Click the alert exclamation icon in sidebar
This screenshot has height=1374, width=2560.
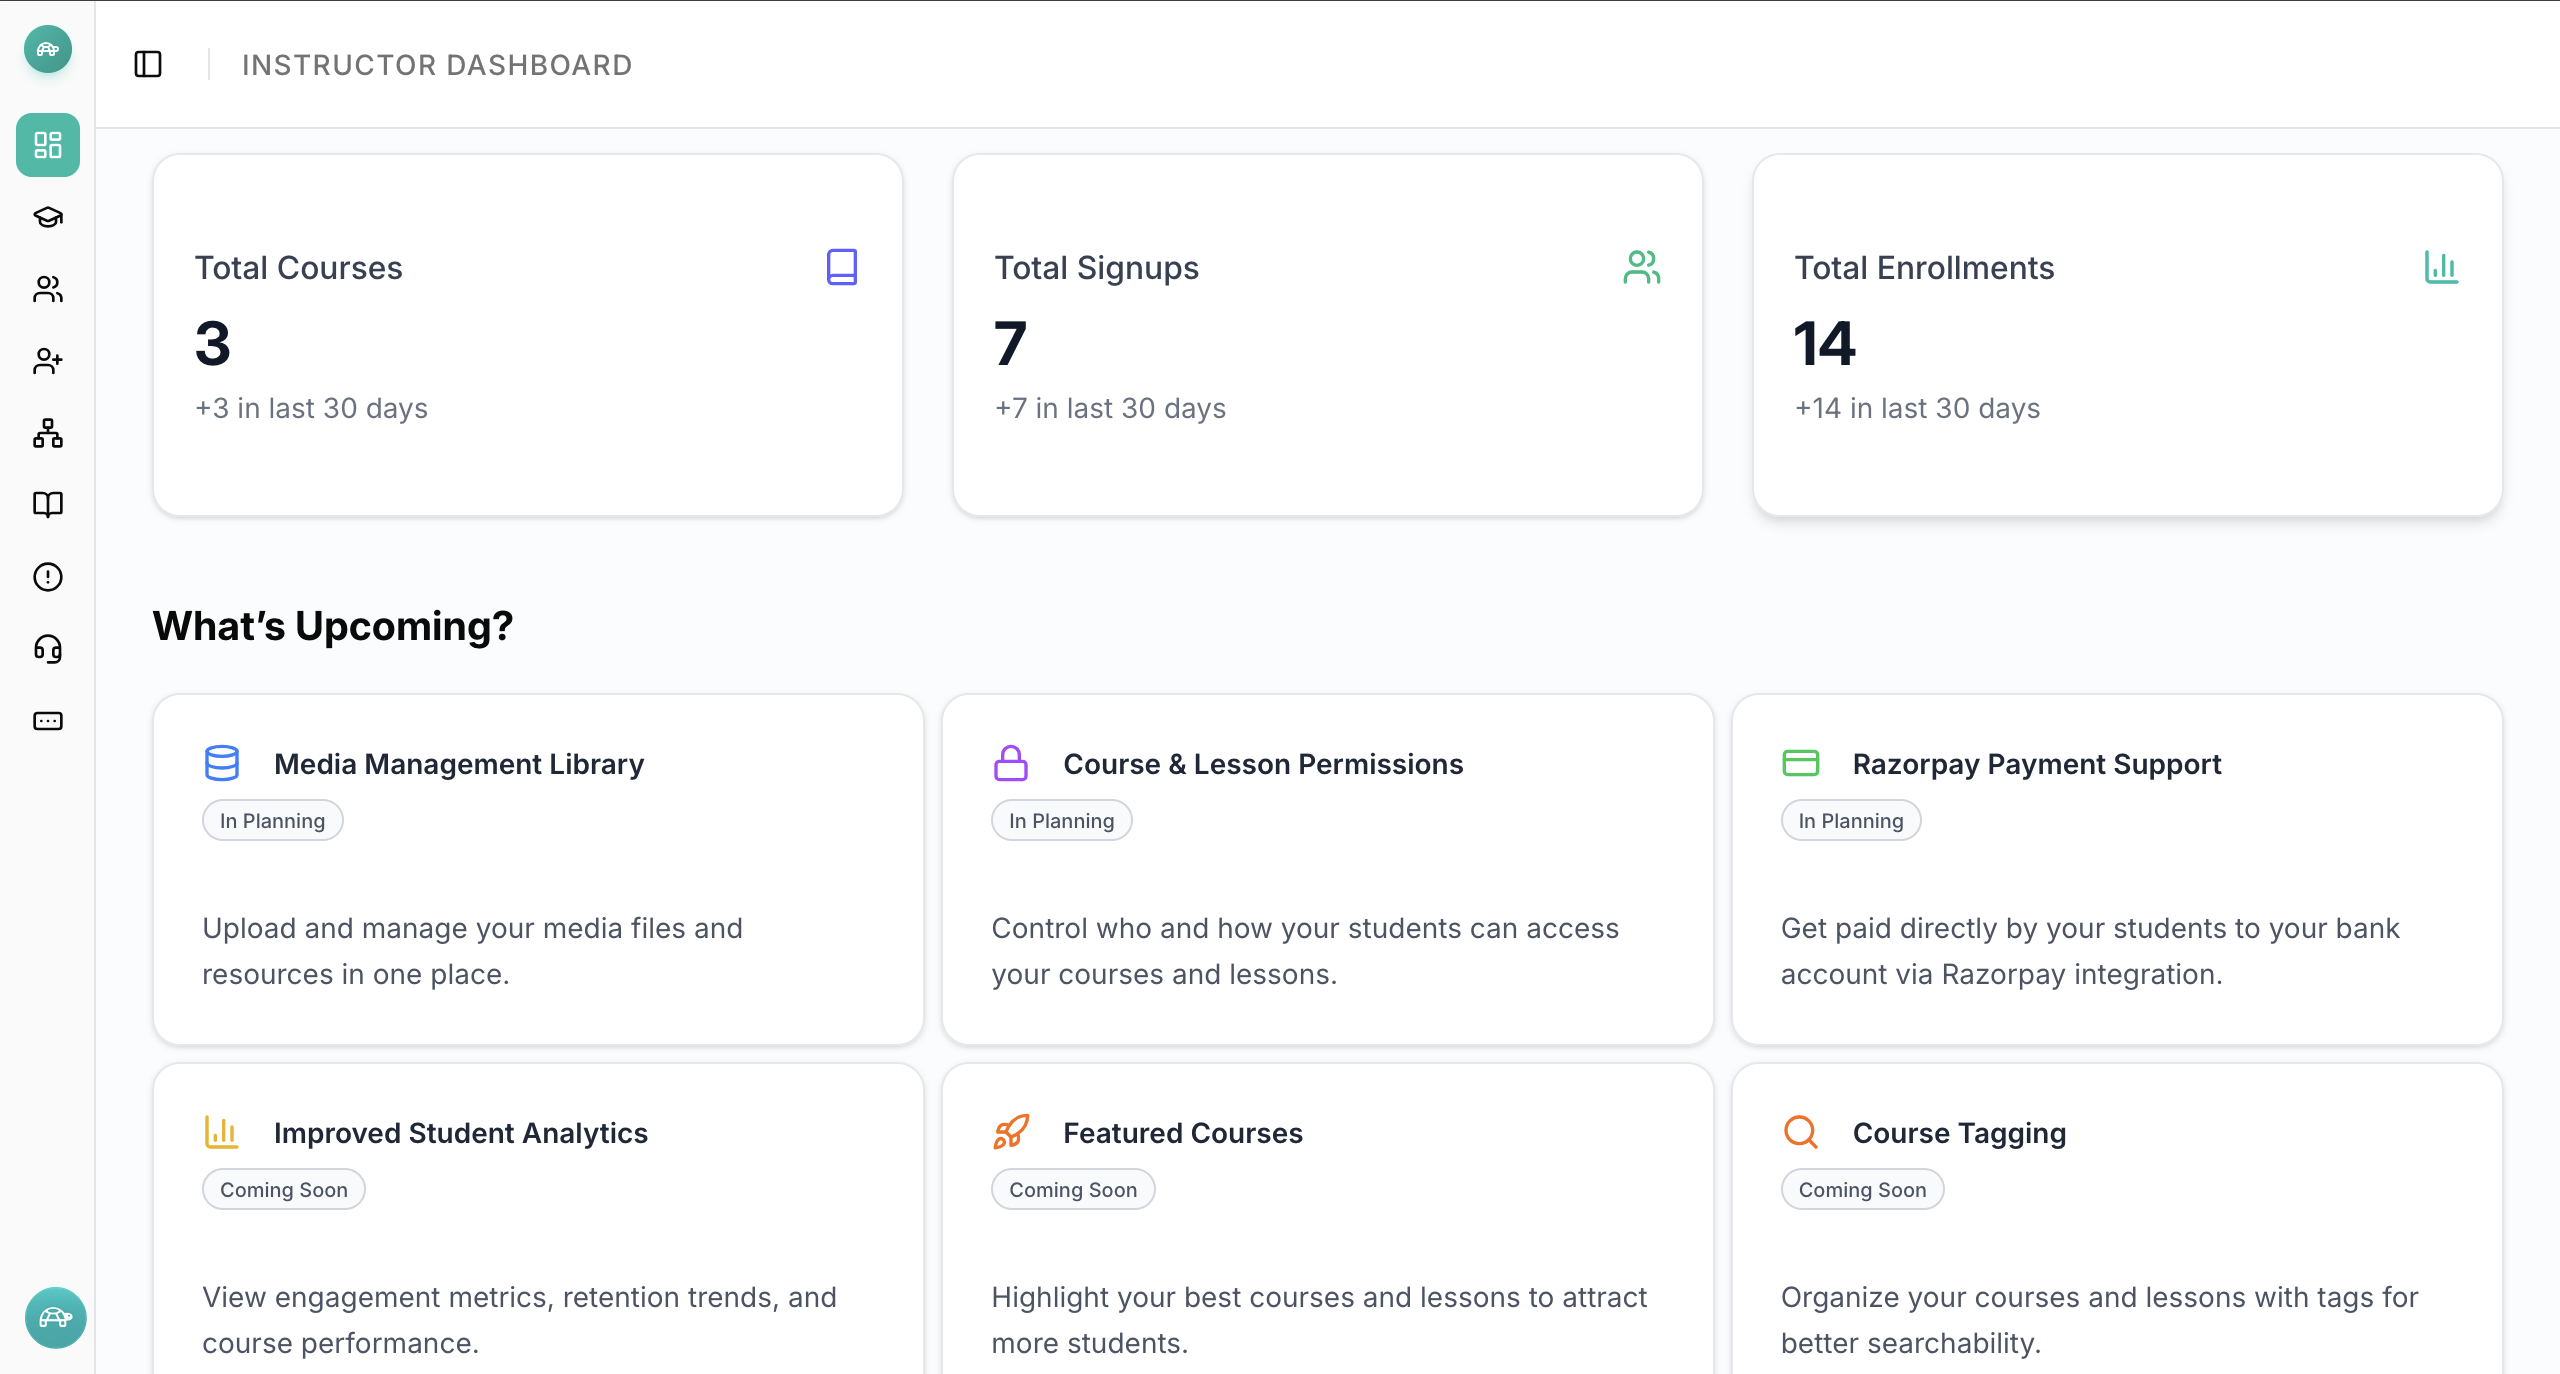pos(47,577)
